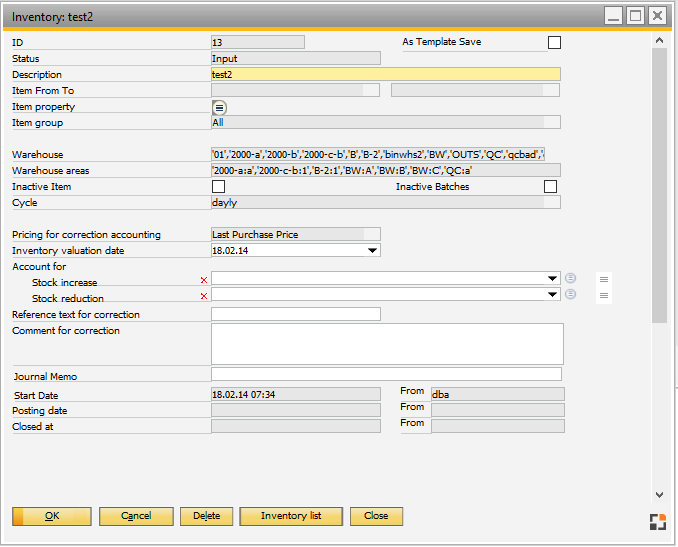Click the Cancel button
Screen dimensions: 678x547
click(136, 516)
